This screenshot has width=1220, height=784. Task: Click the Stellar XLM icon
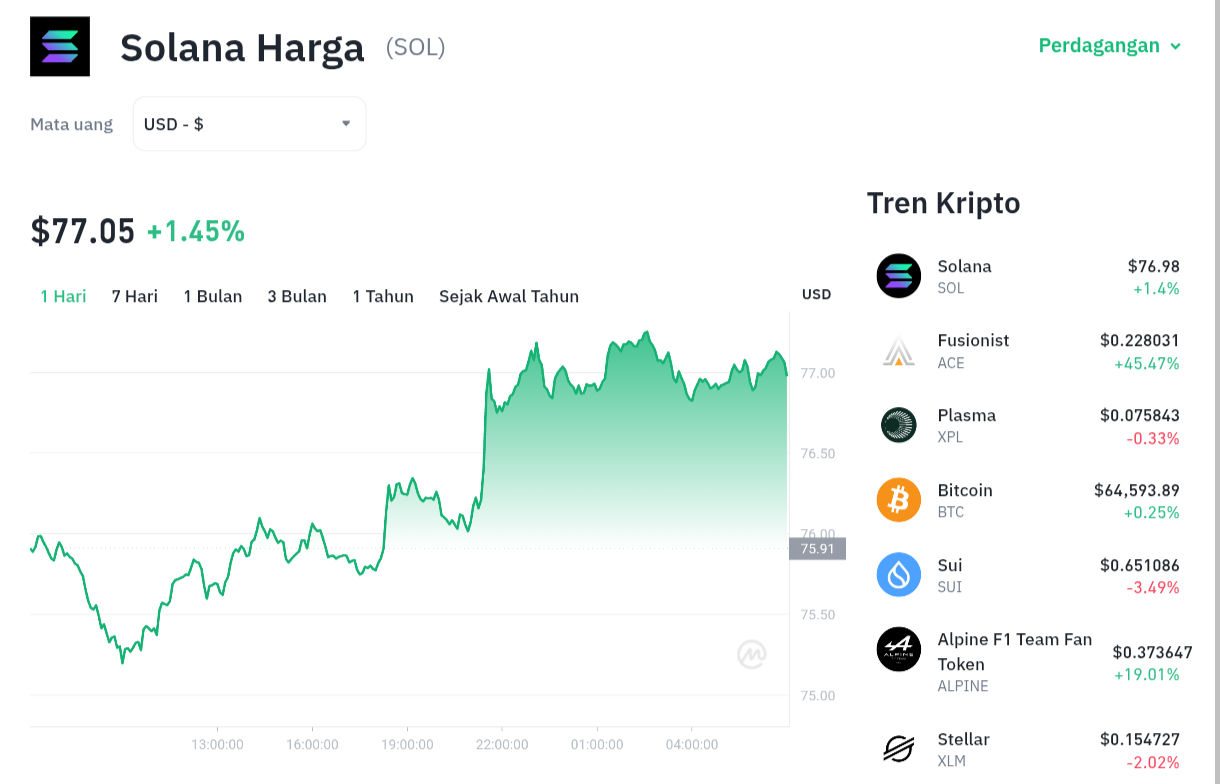(898, 749)
